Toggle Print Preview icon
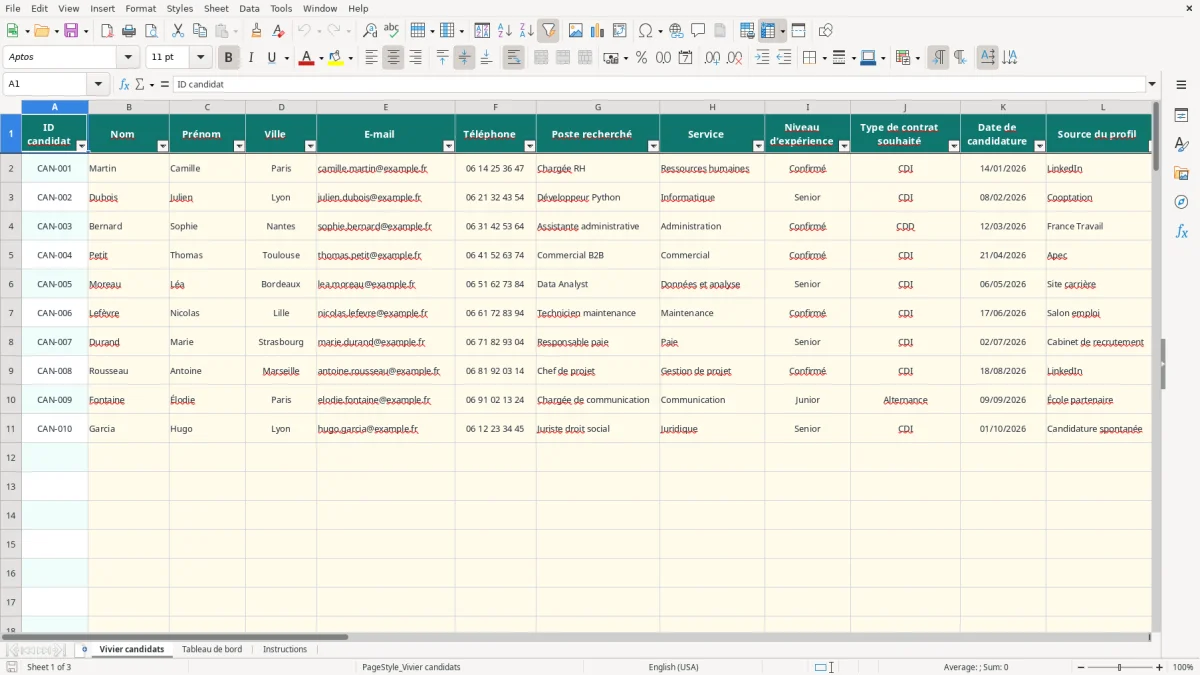 click(x=151, y=31)
